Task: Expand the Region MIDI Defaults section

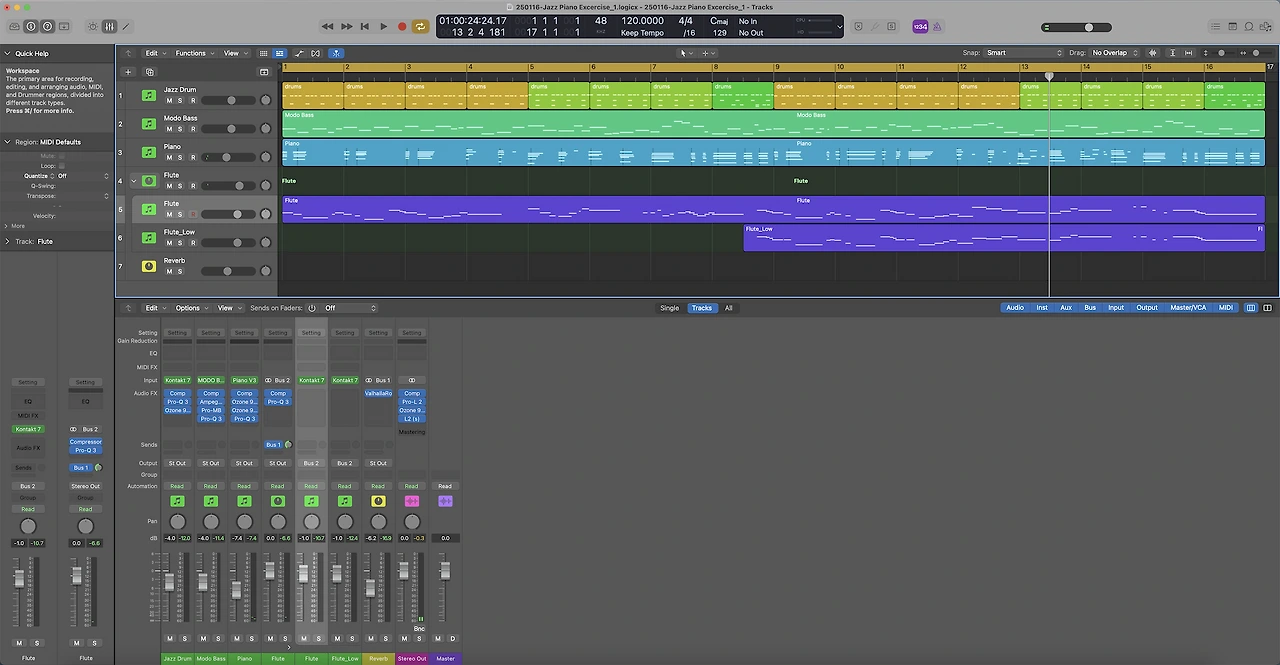Action: [x=7, y=142]
